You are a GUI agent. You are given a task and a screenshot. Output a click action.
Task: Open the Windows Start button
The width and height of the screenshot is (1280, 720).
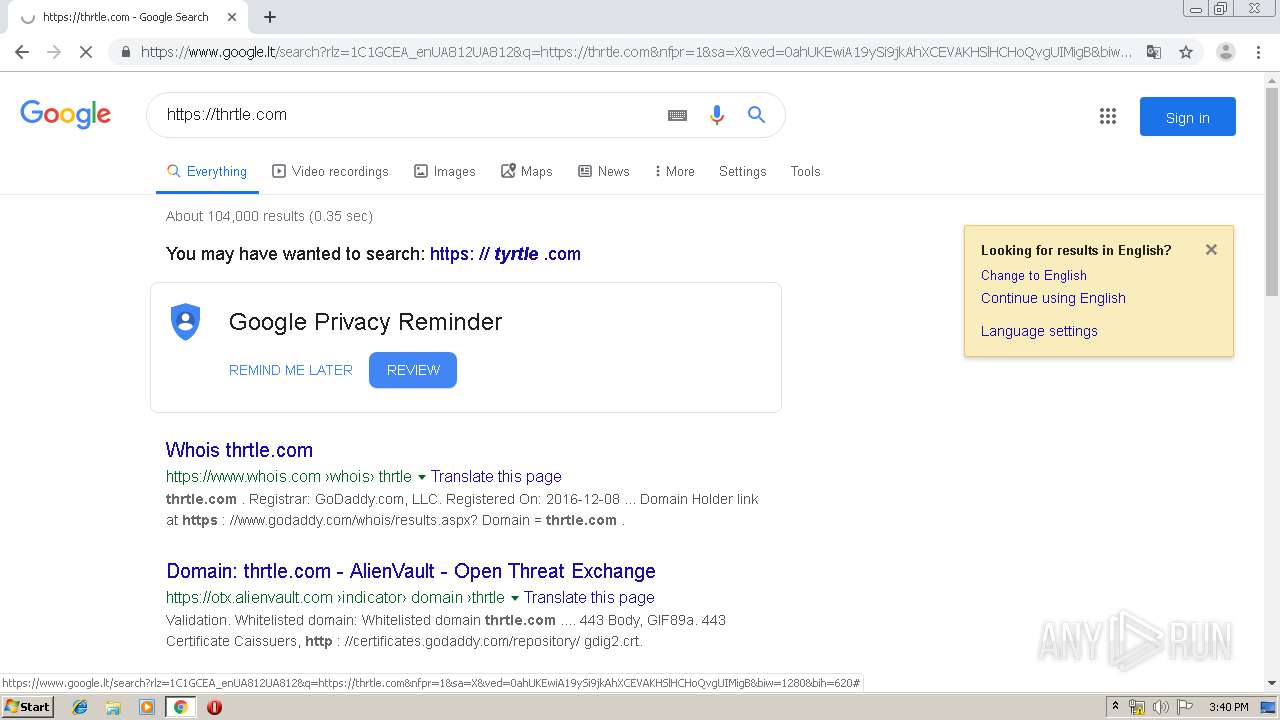[x=28, y=707]
